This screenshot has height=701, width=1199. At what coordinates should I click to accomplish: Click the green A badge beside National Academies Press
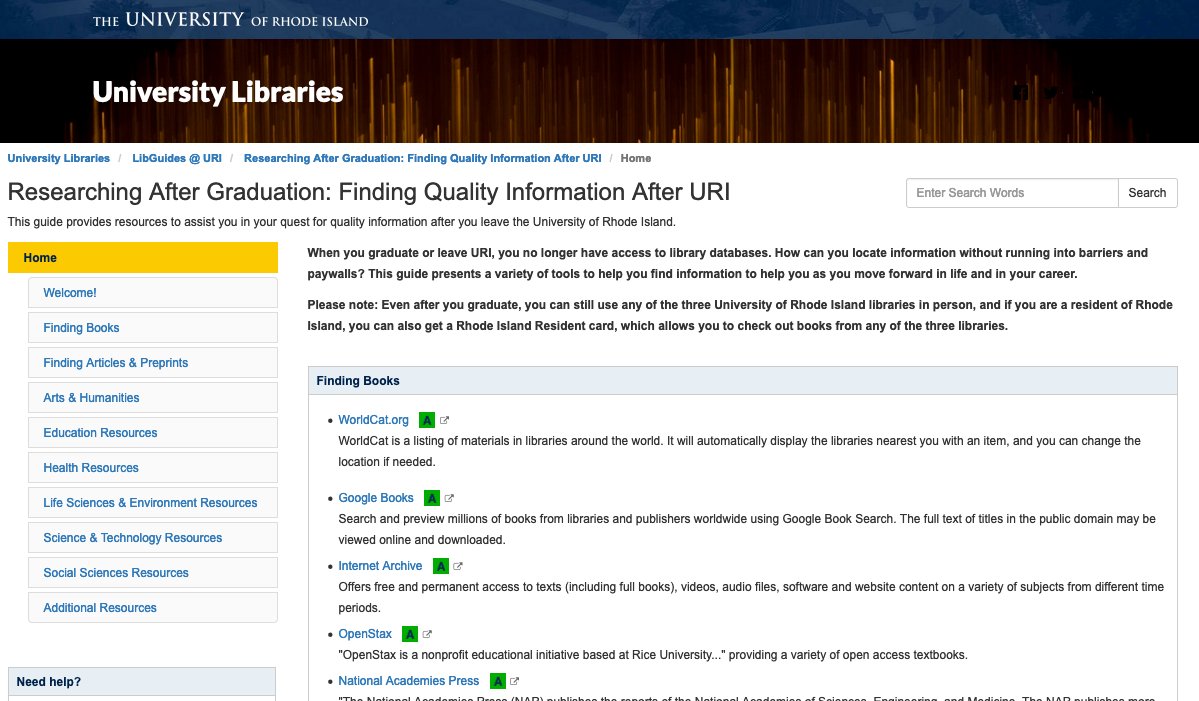pos(498,681)
